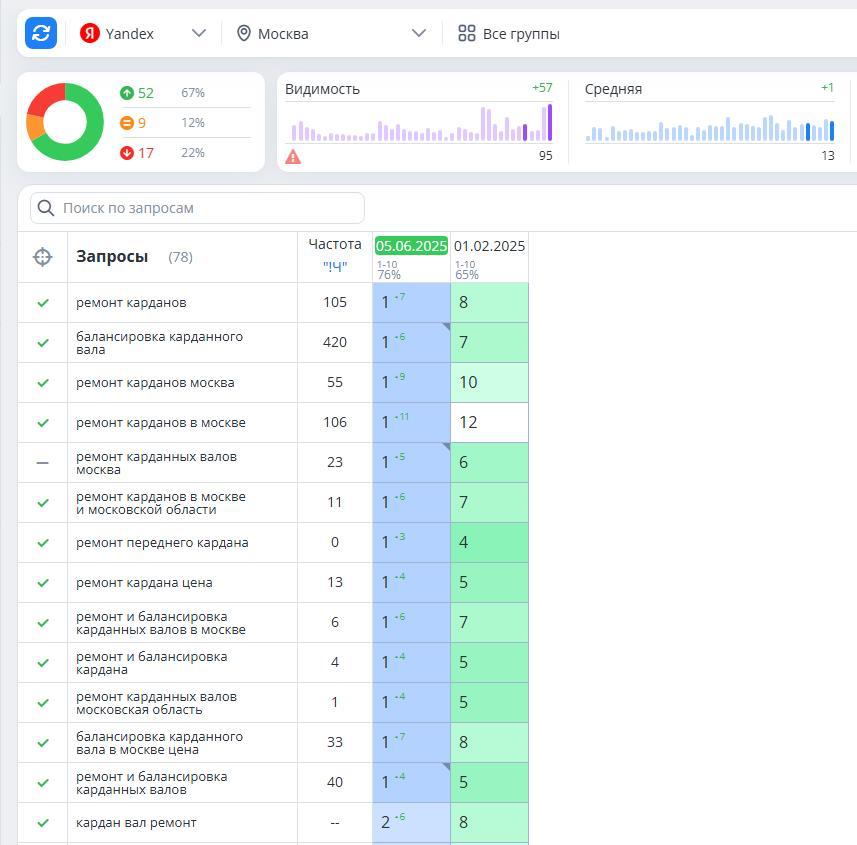
Task: Open the query ремонт карданов
Action: pyautogui.click(x=131, y=302)
